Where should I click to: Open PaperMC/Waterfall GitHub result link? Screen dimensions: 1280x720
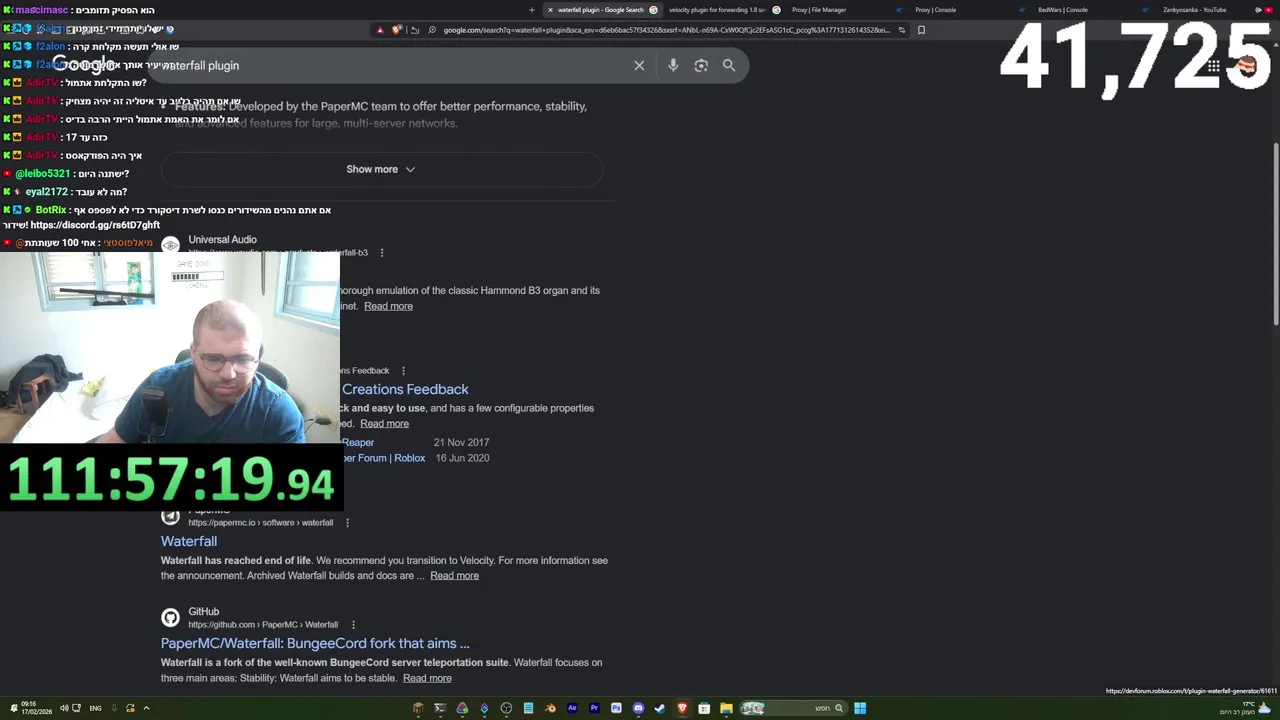click(x=315, y=643)
